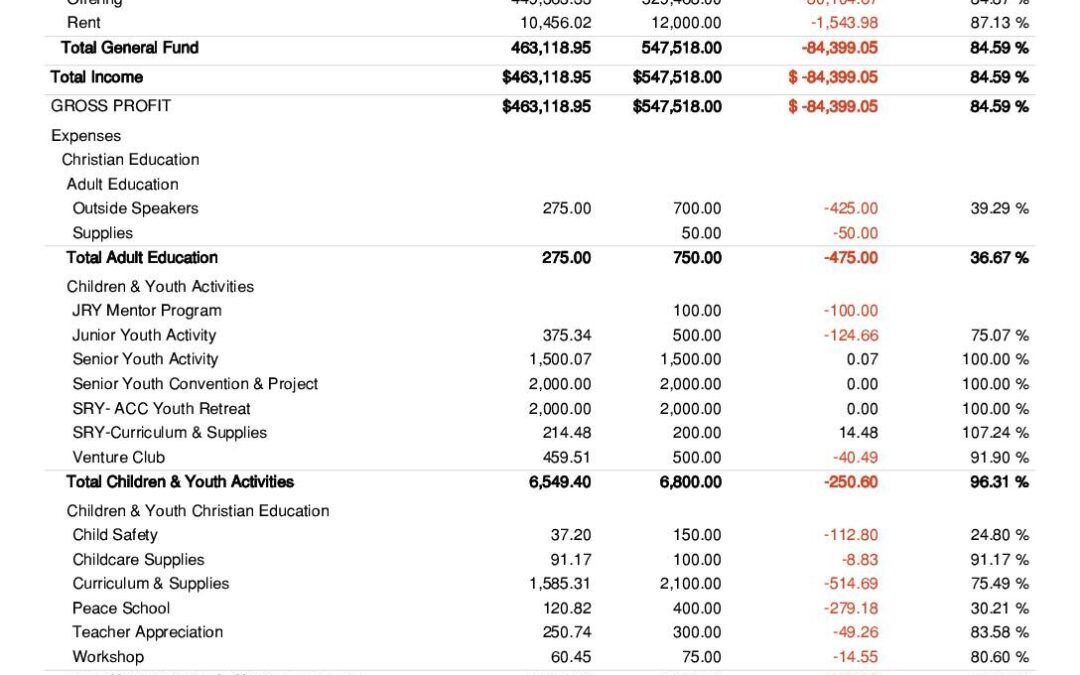The height and width of the screenshot is (675, 1080).
Task: Click JRY Mentor Program budget 100.00
Action: click(697, 311)
